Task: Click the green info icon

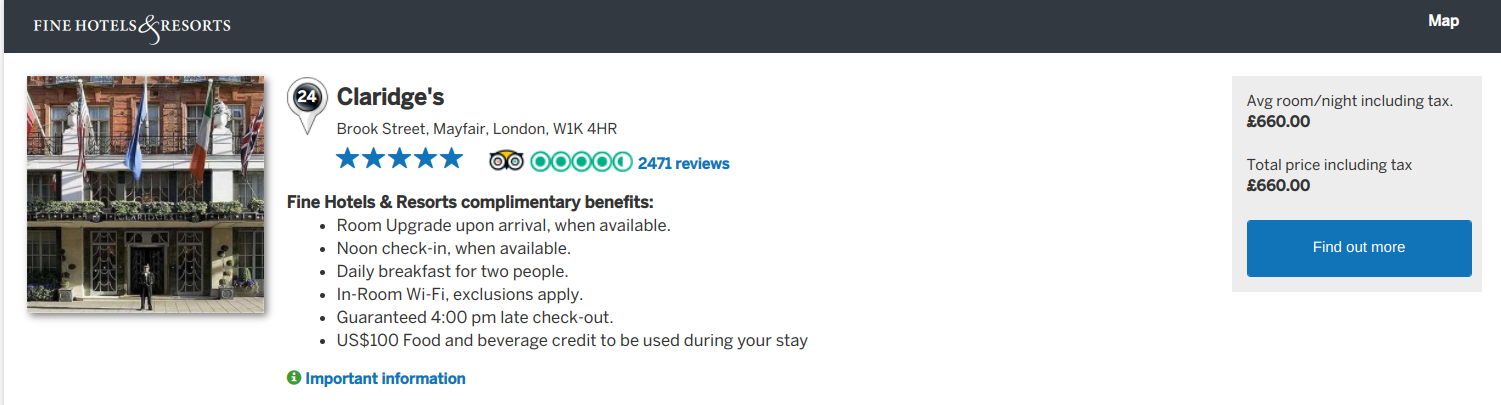Action: coord(294,378)
